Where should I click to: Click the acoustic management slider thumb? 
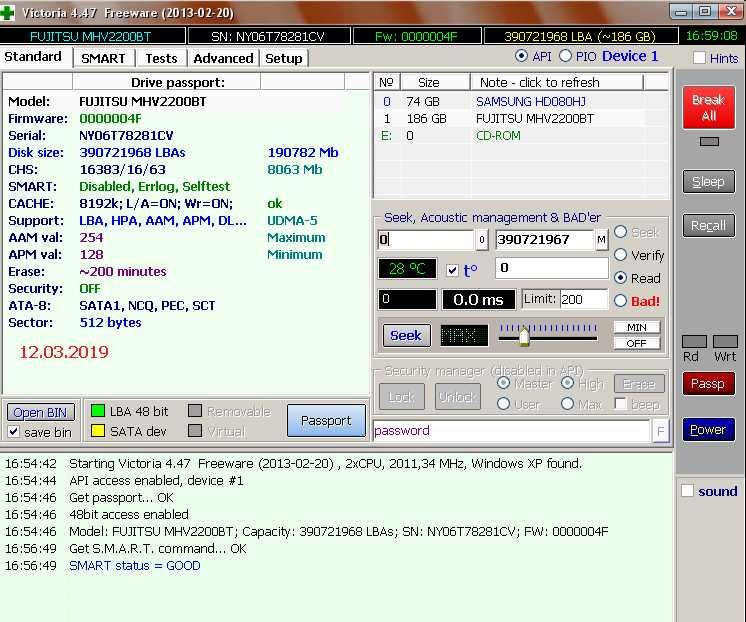[524, 336]
